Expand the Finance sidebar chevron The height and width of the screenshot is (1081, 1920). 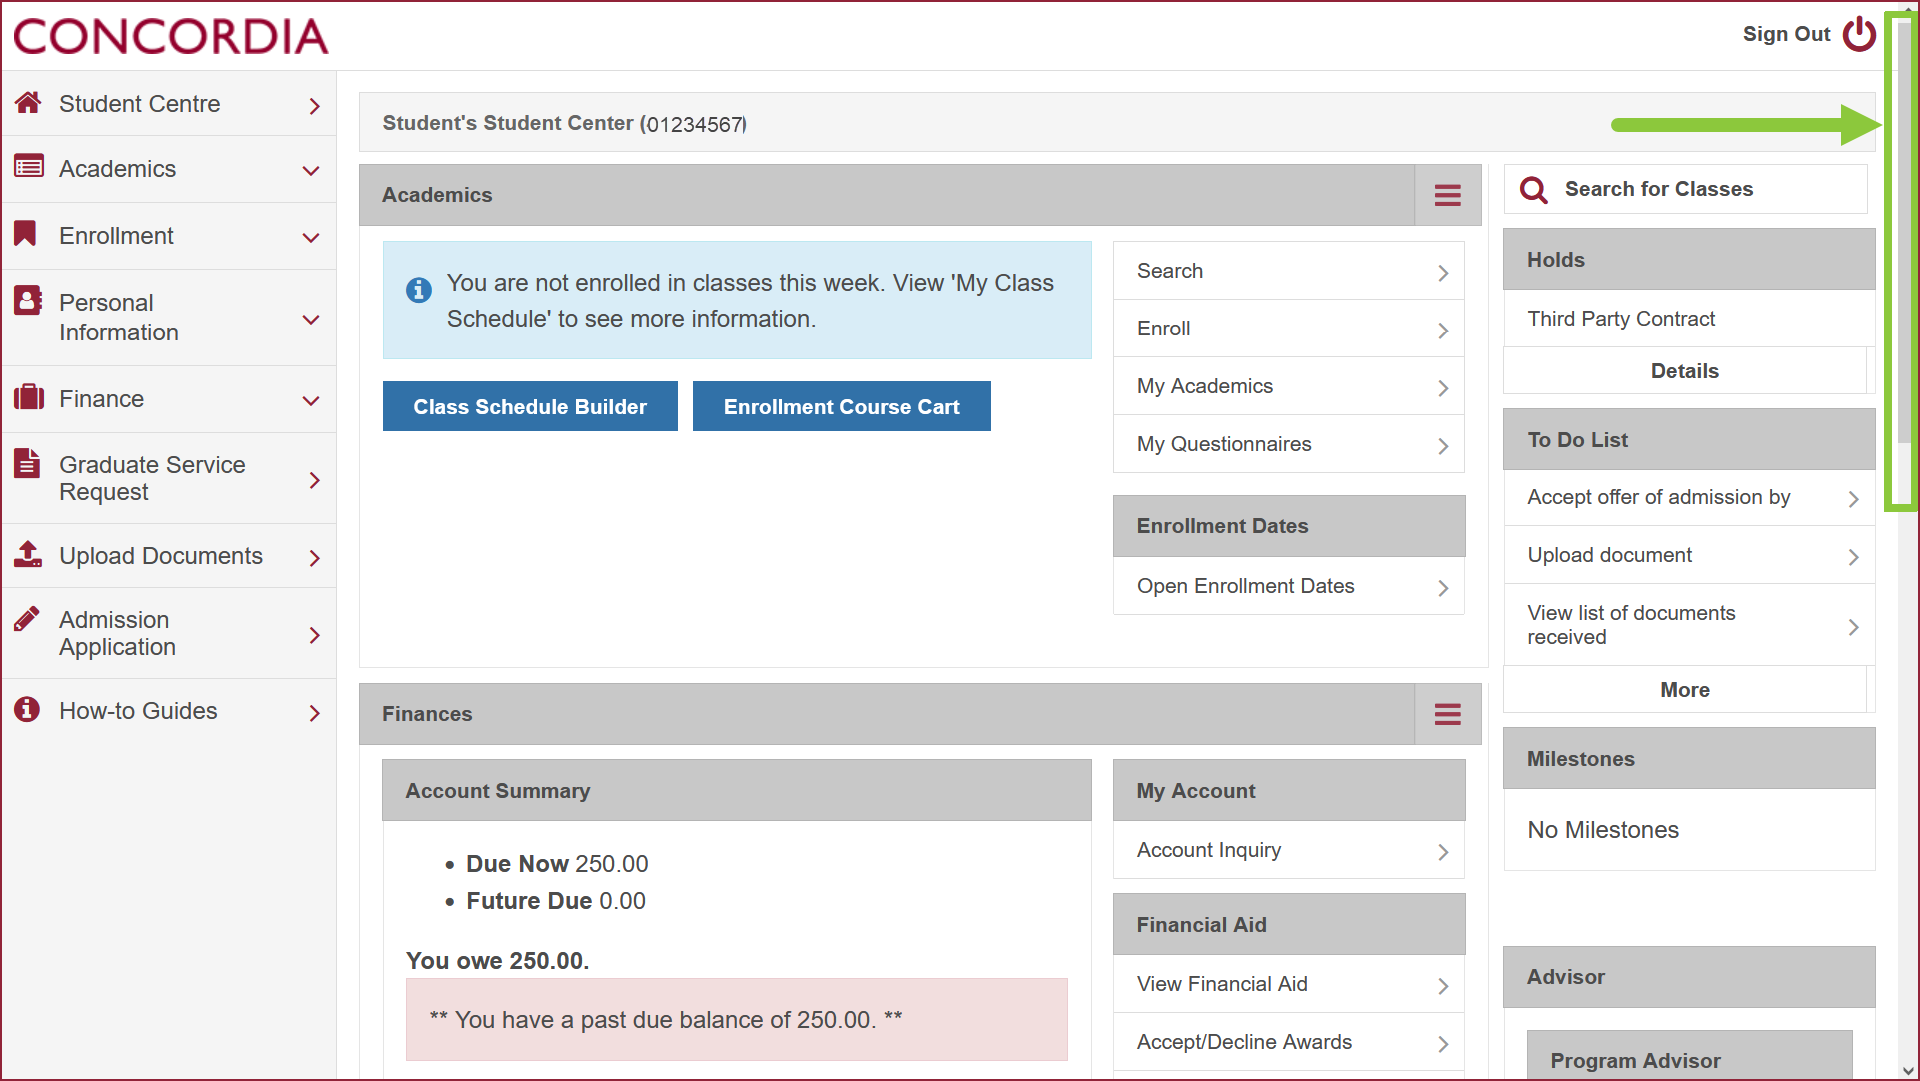tap(311, 400)
